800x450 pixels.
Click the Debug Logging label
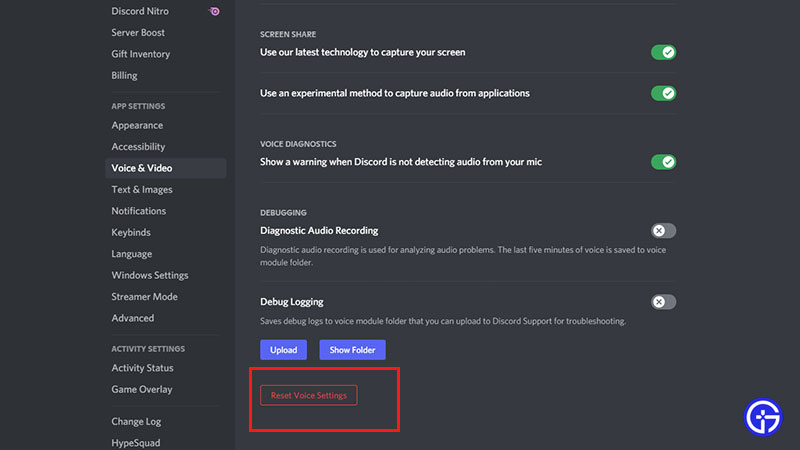click(x=292, y=302)
